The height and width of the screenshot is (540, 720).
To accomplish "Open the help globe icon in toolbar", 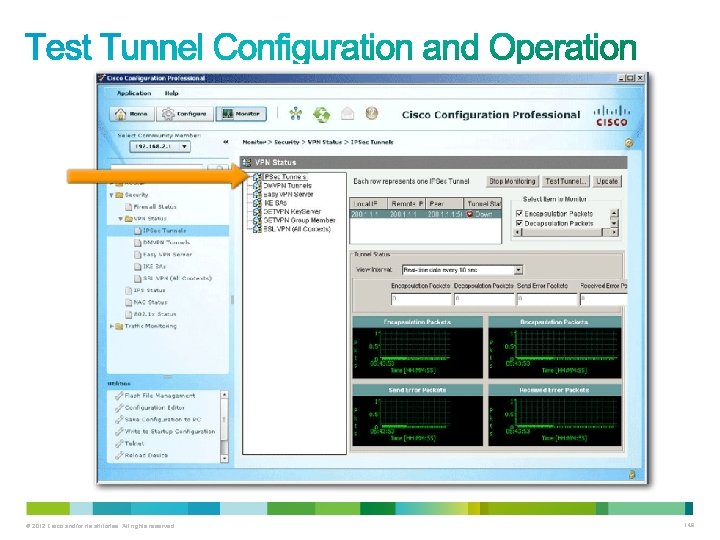I will 372,113.
